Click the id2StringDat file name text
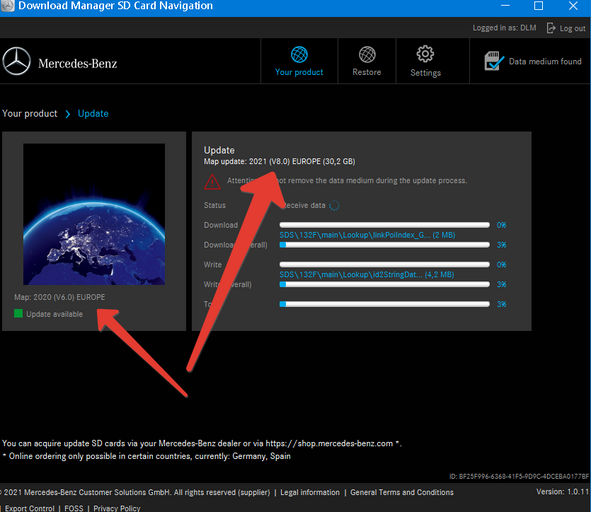Screen dimensions: 591x512 tap(367, 274)
